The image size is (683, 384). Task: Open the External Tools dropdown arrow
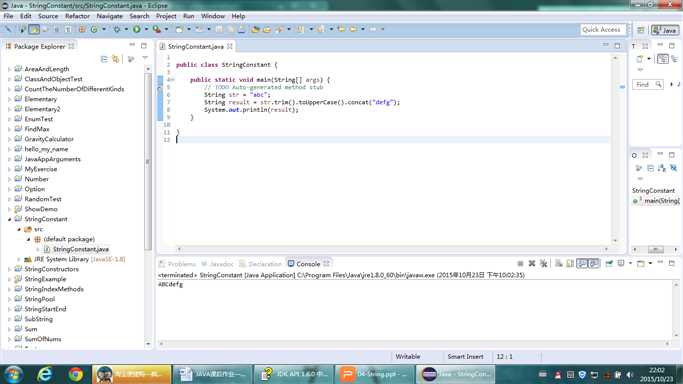[x=166, y=29]
